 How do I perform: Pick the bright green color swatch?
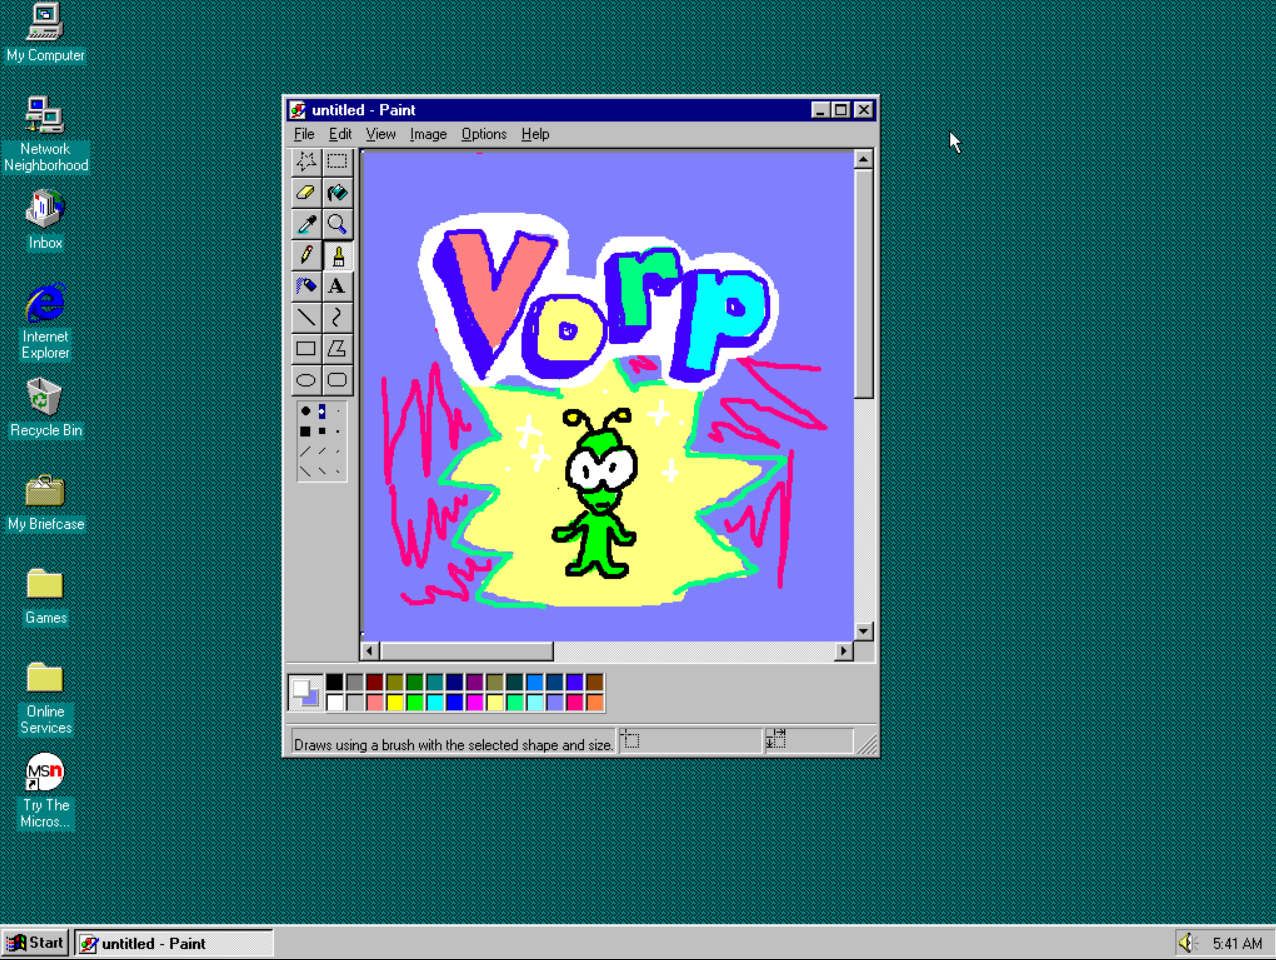pos(415,702)
